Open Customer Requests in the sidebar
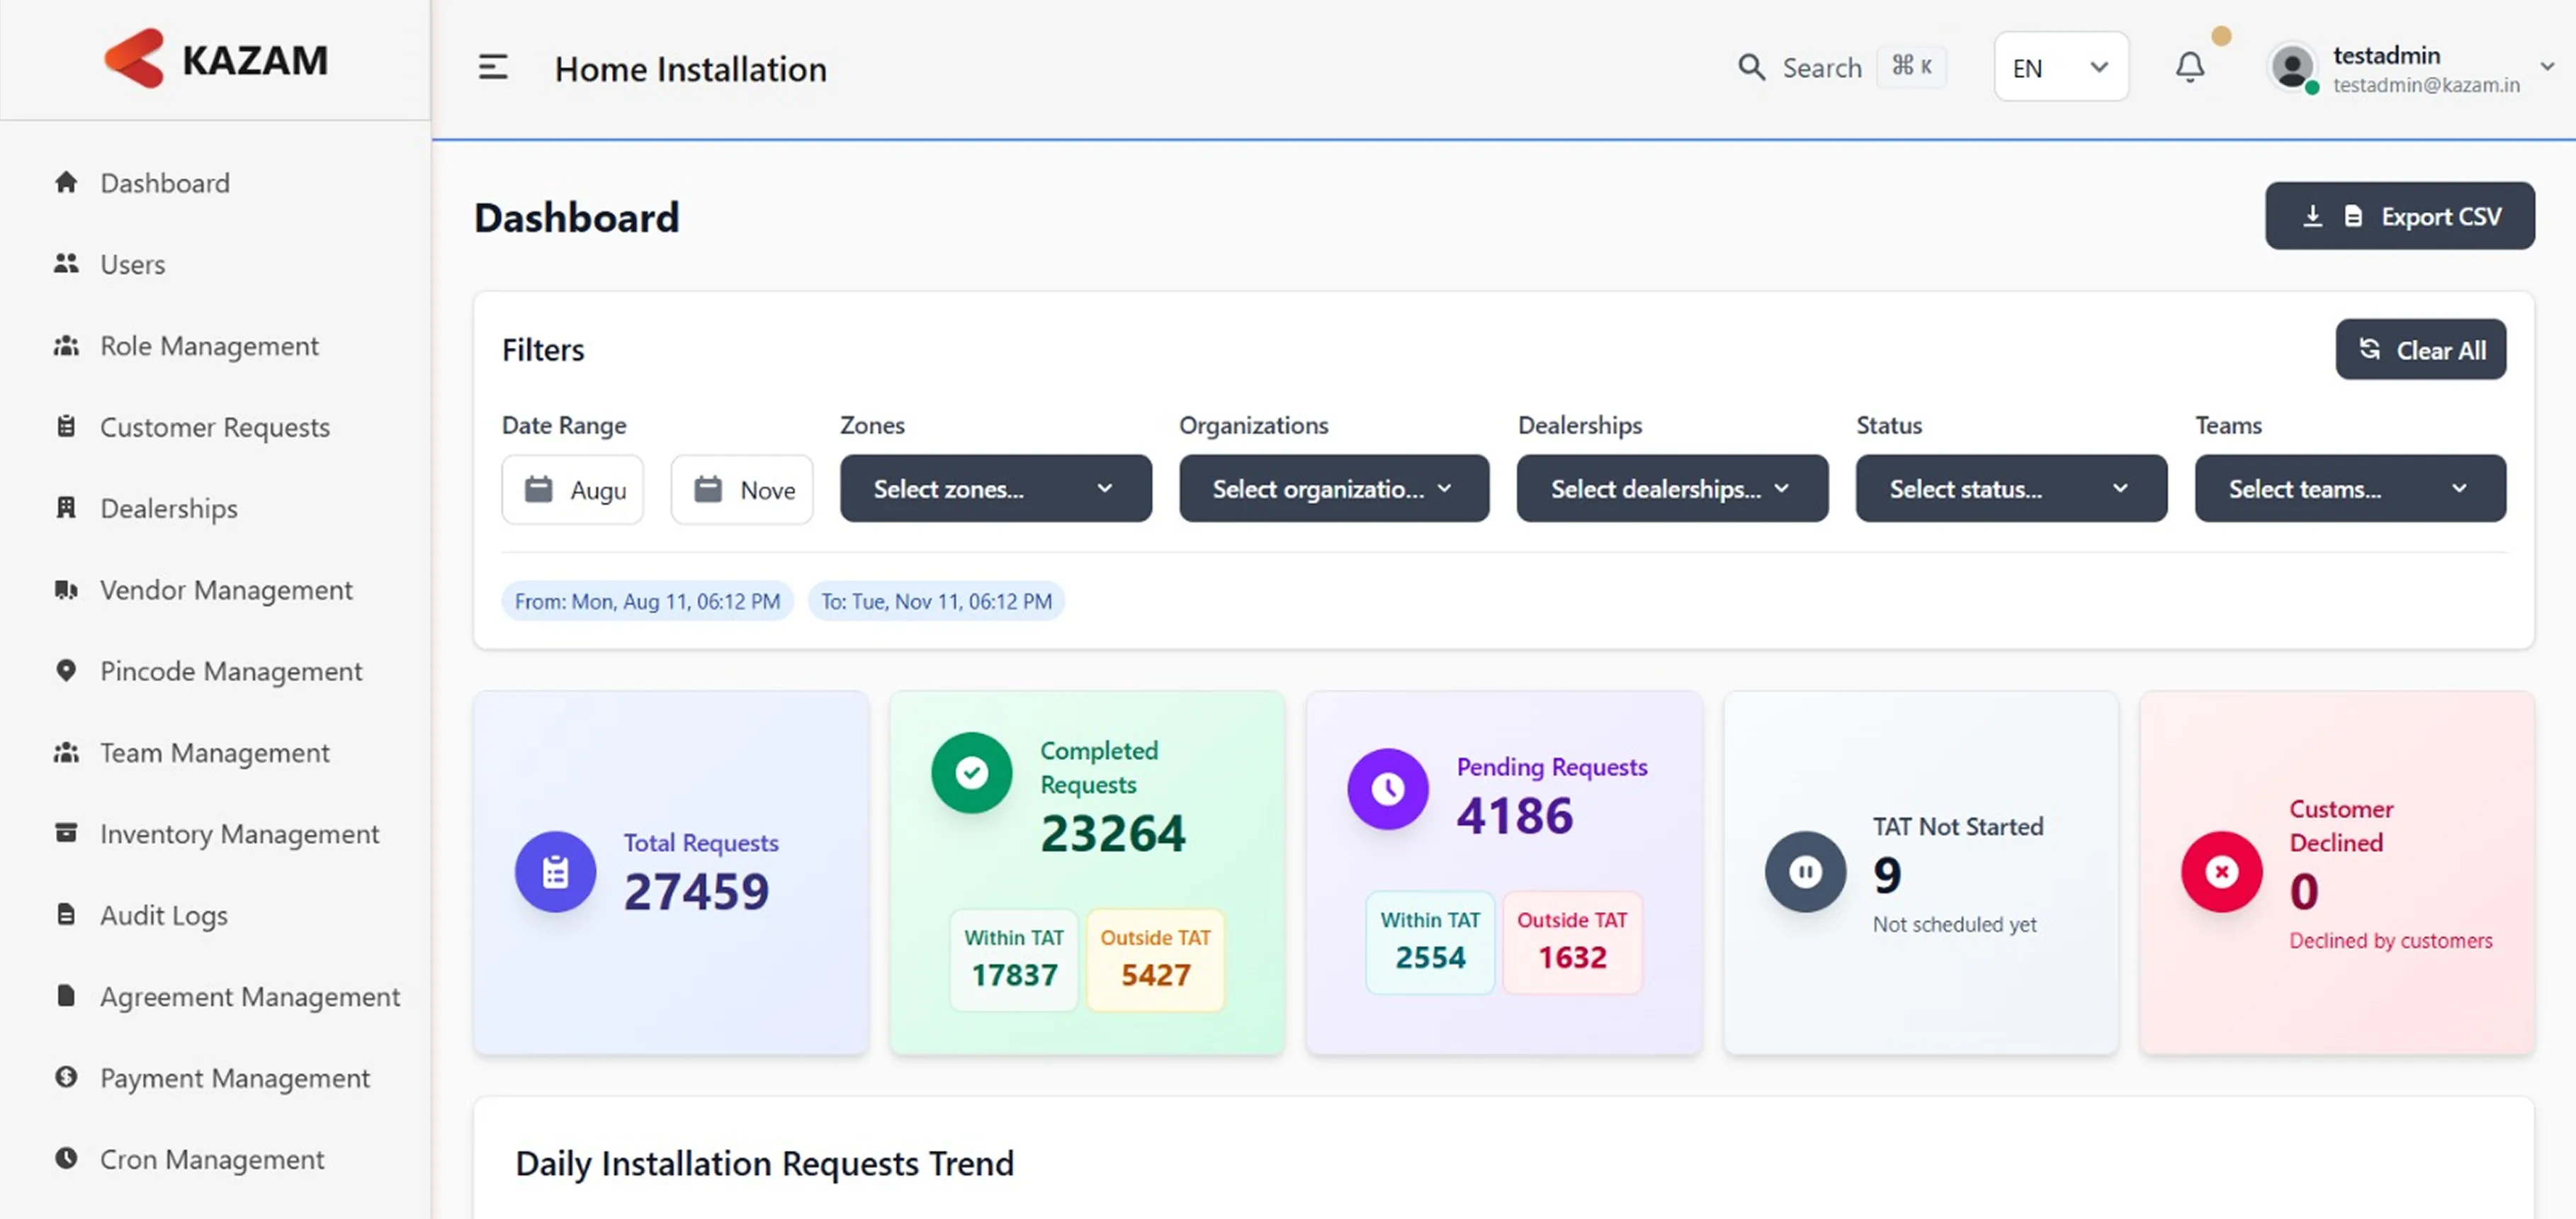 click(x=214, y=427)
